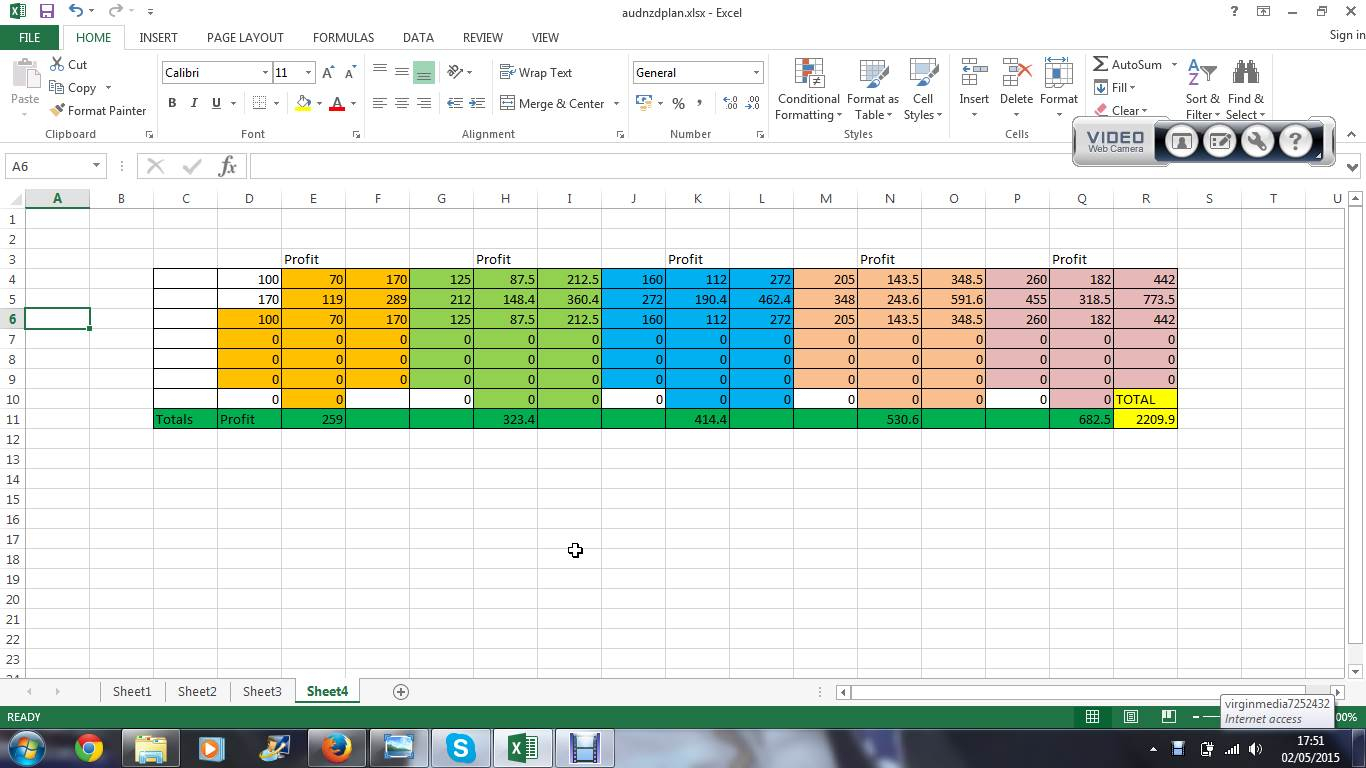The image size is (1366, 768).
Task: Switch to the Sheet2 tab
Action: [x=197, y=691]
